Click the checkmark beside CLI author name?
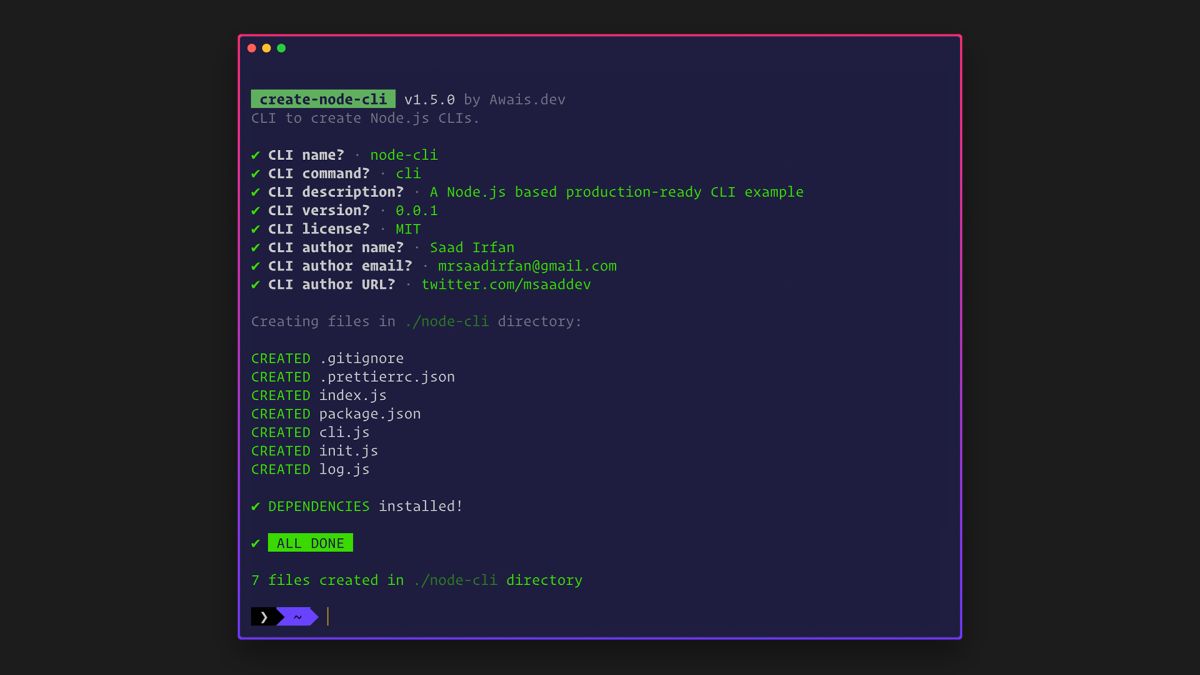This screenshot has width=1200, height=675. (x=256, y=248)
